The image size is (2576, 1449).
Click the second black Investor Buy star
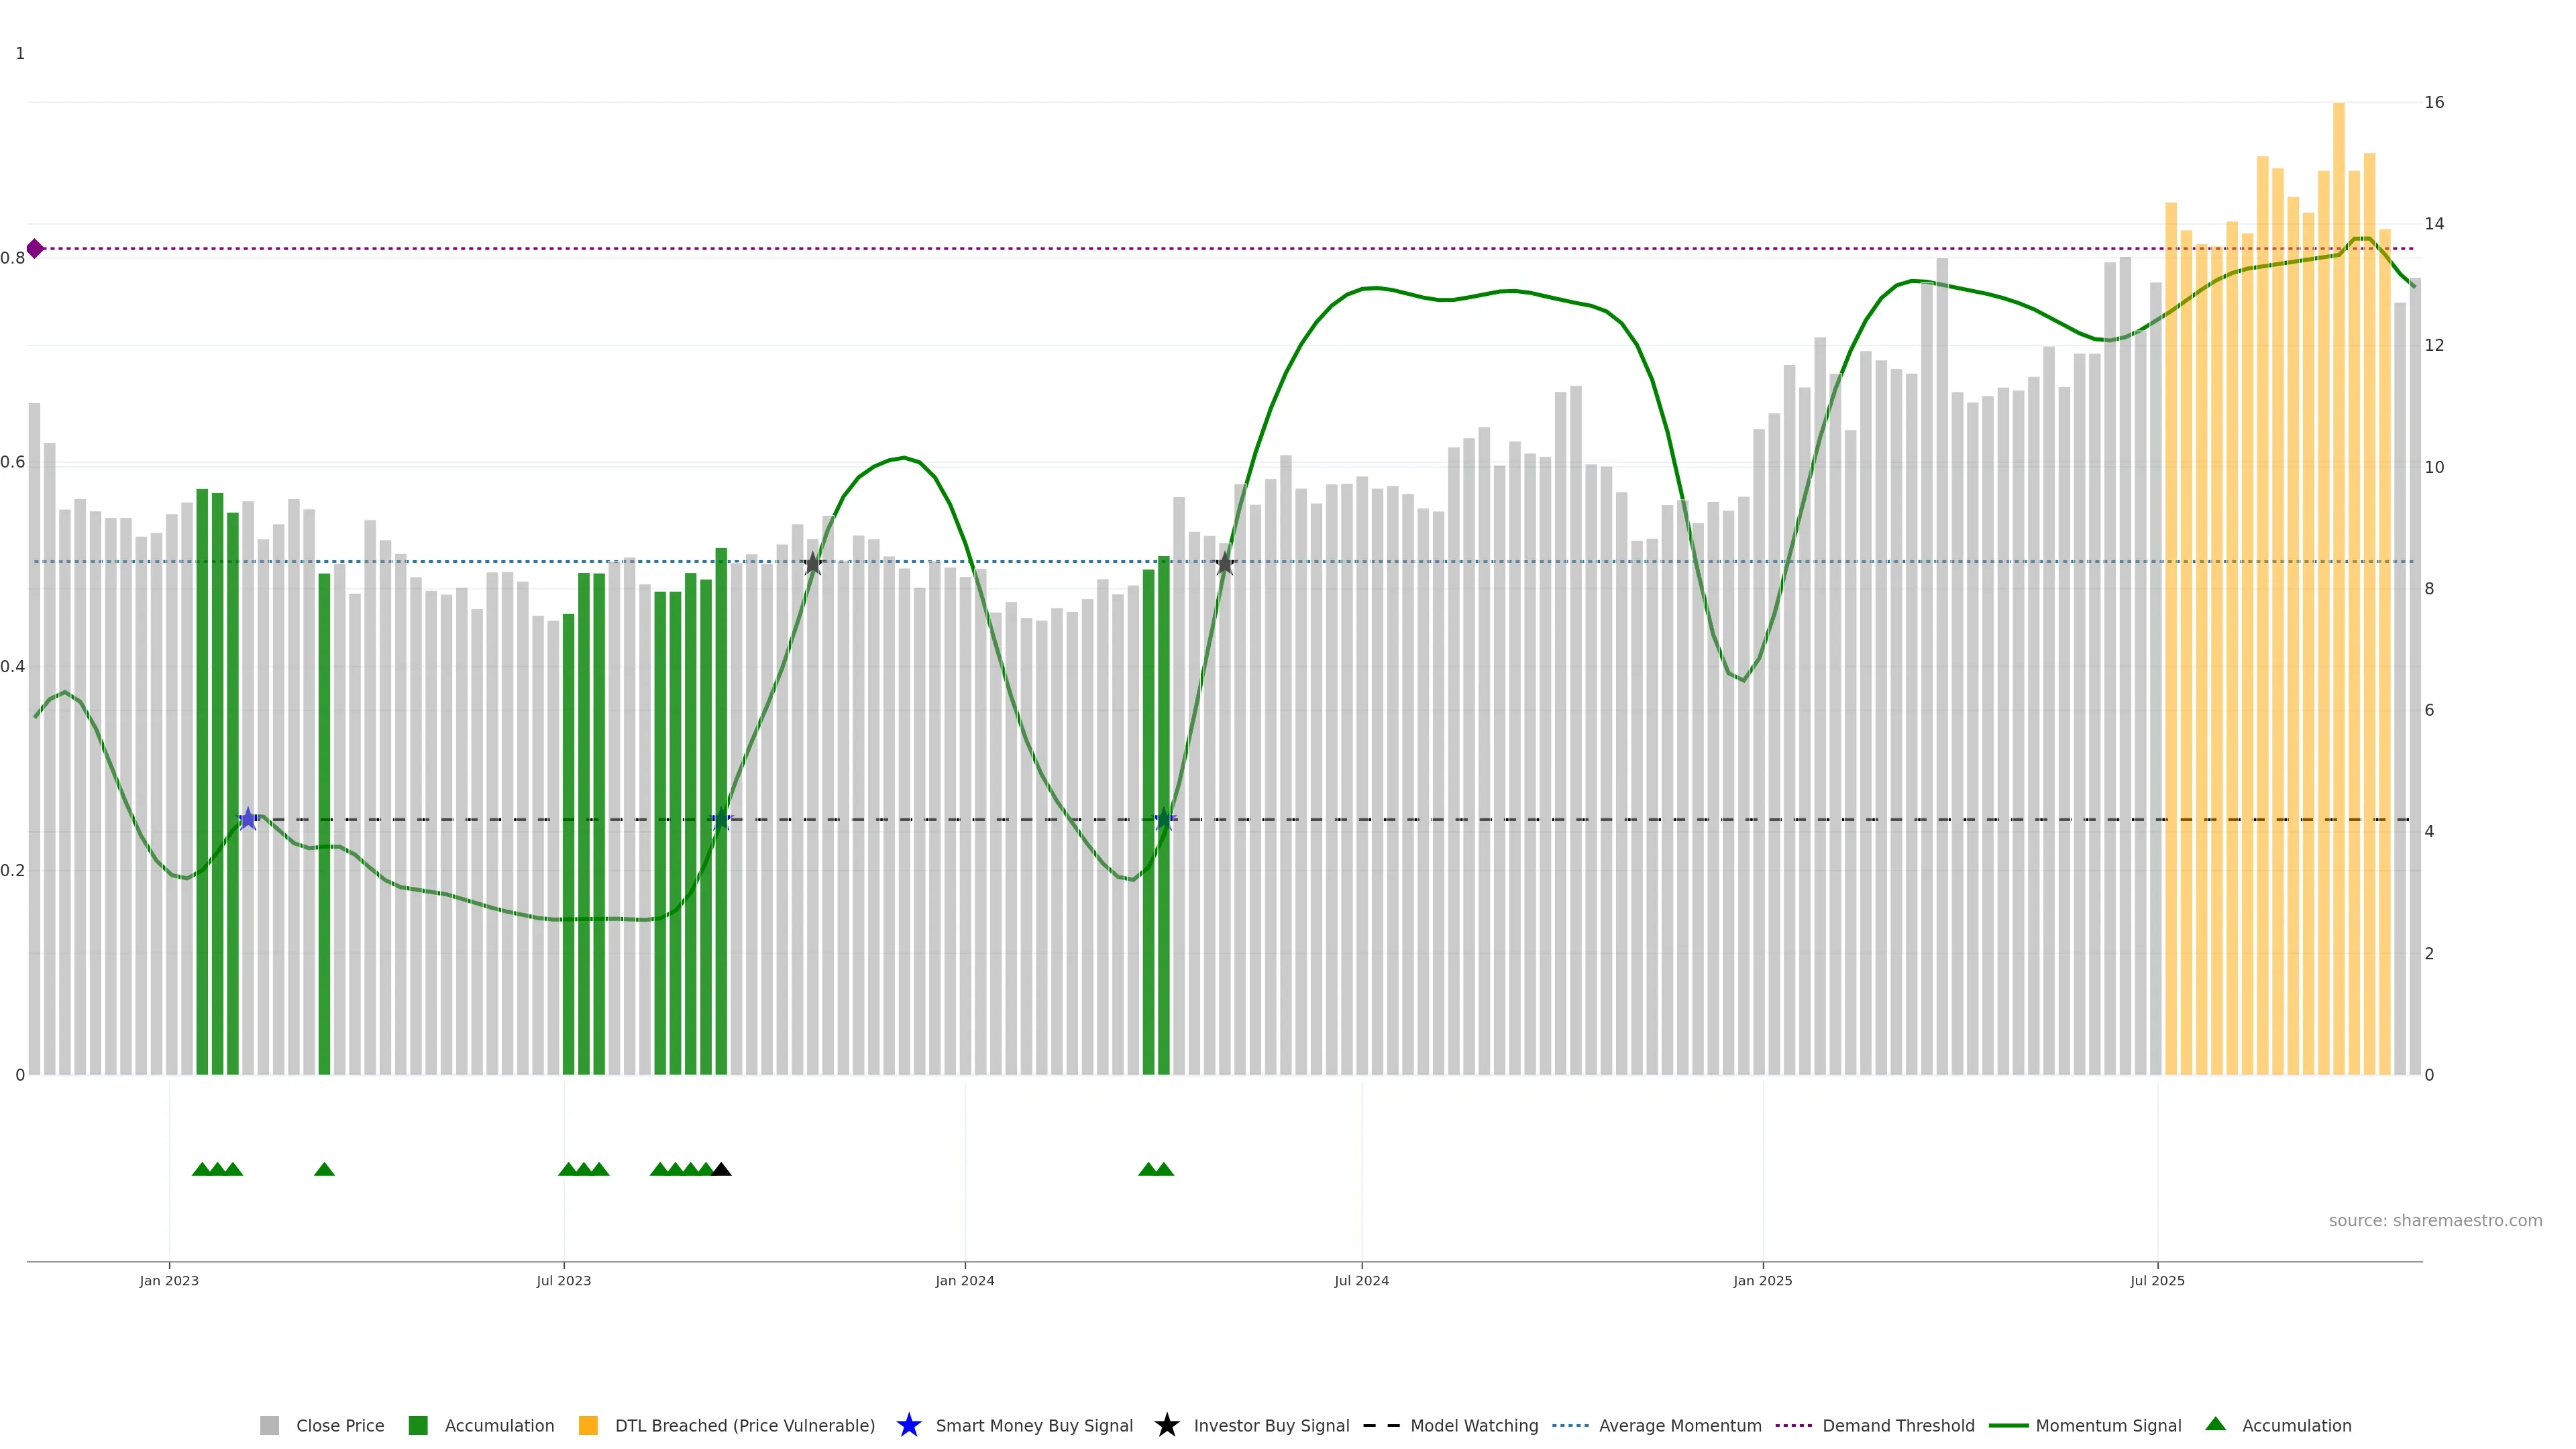coord(1225,564)
